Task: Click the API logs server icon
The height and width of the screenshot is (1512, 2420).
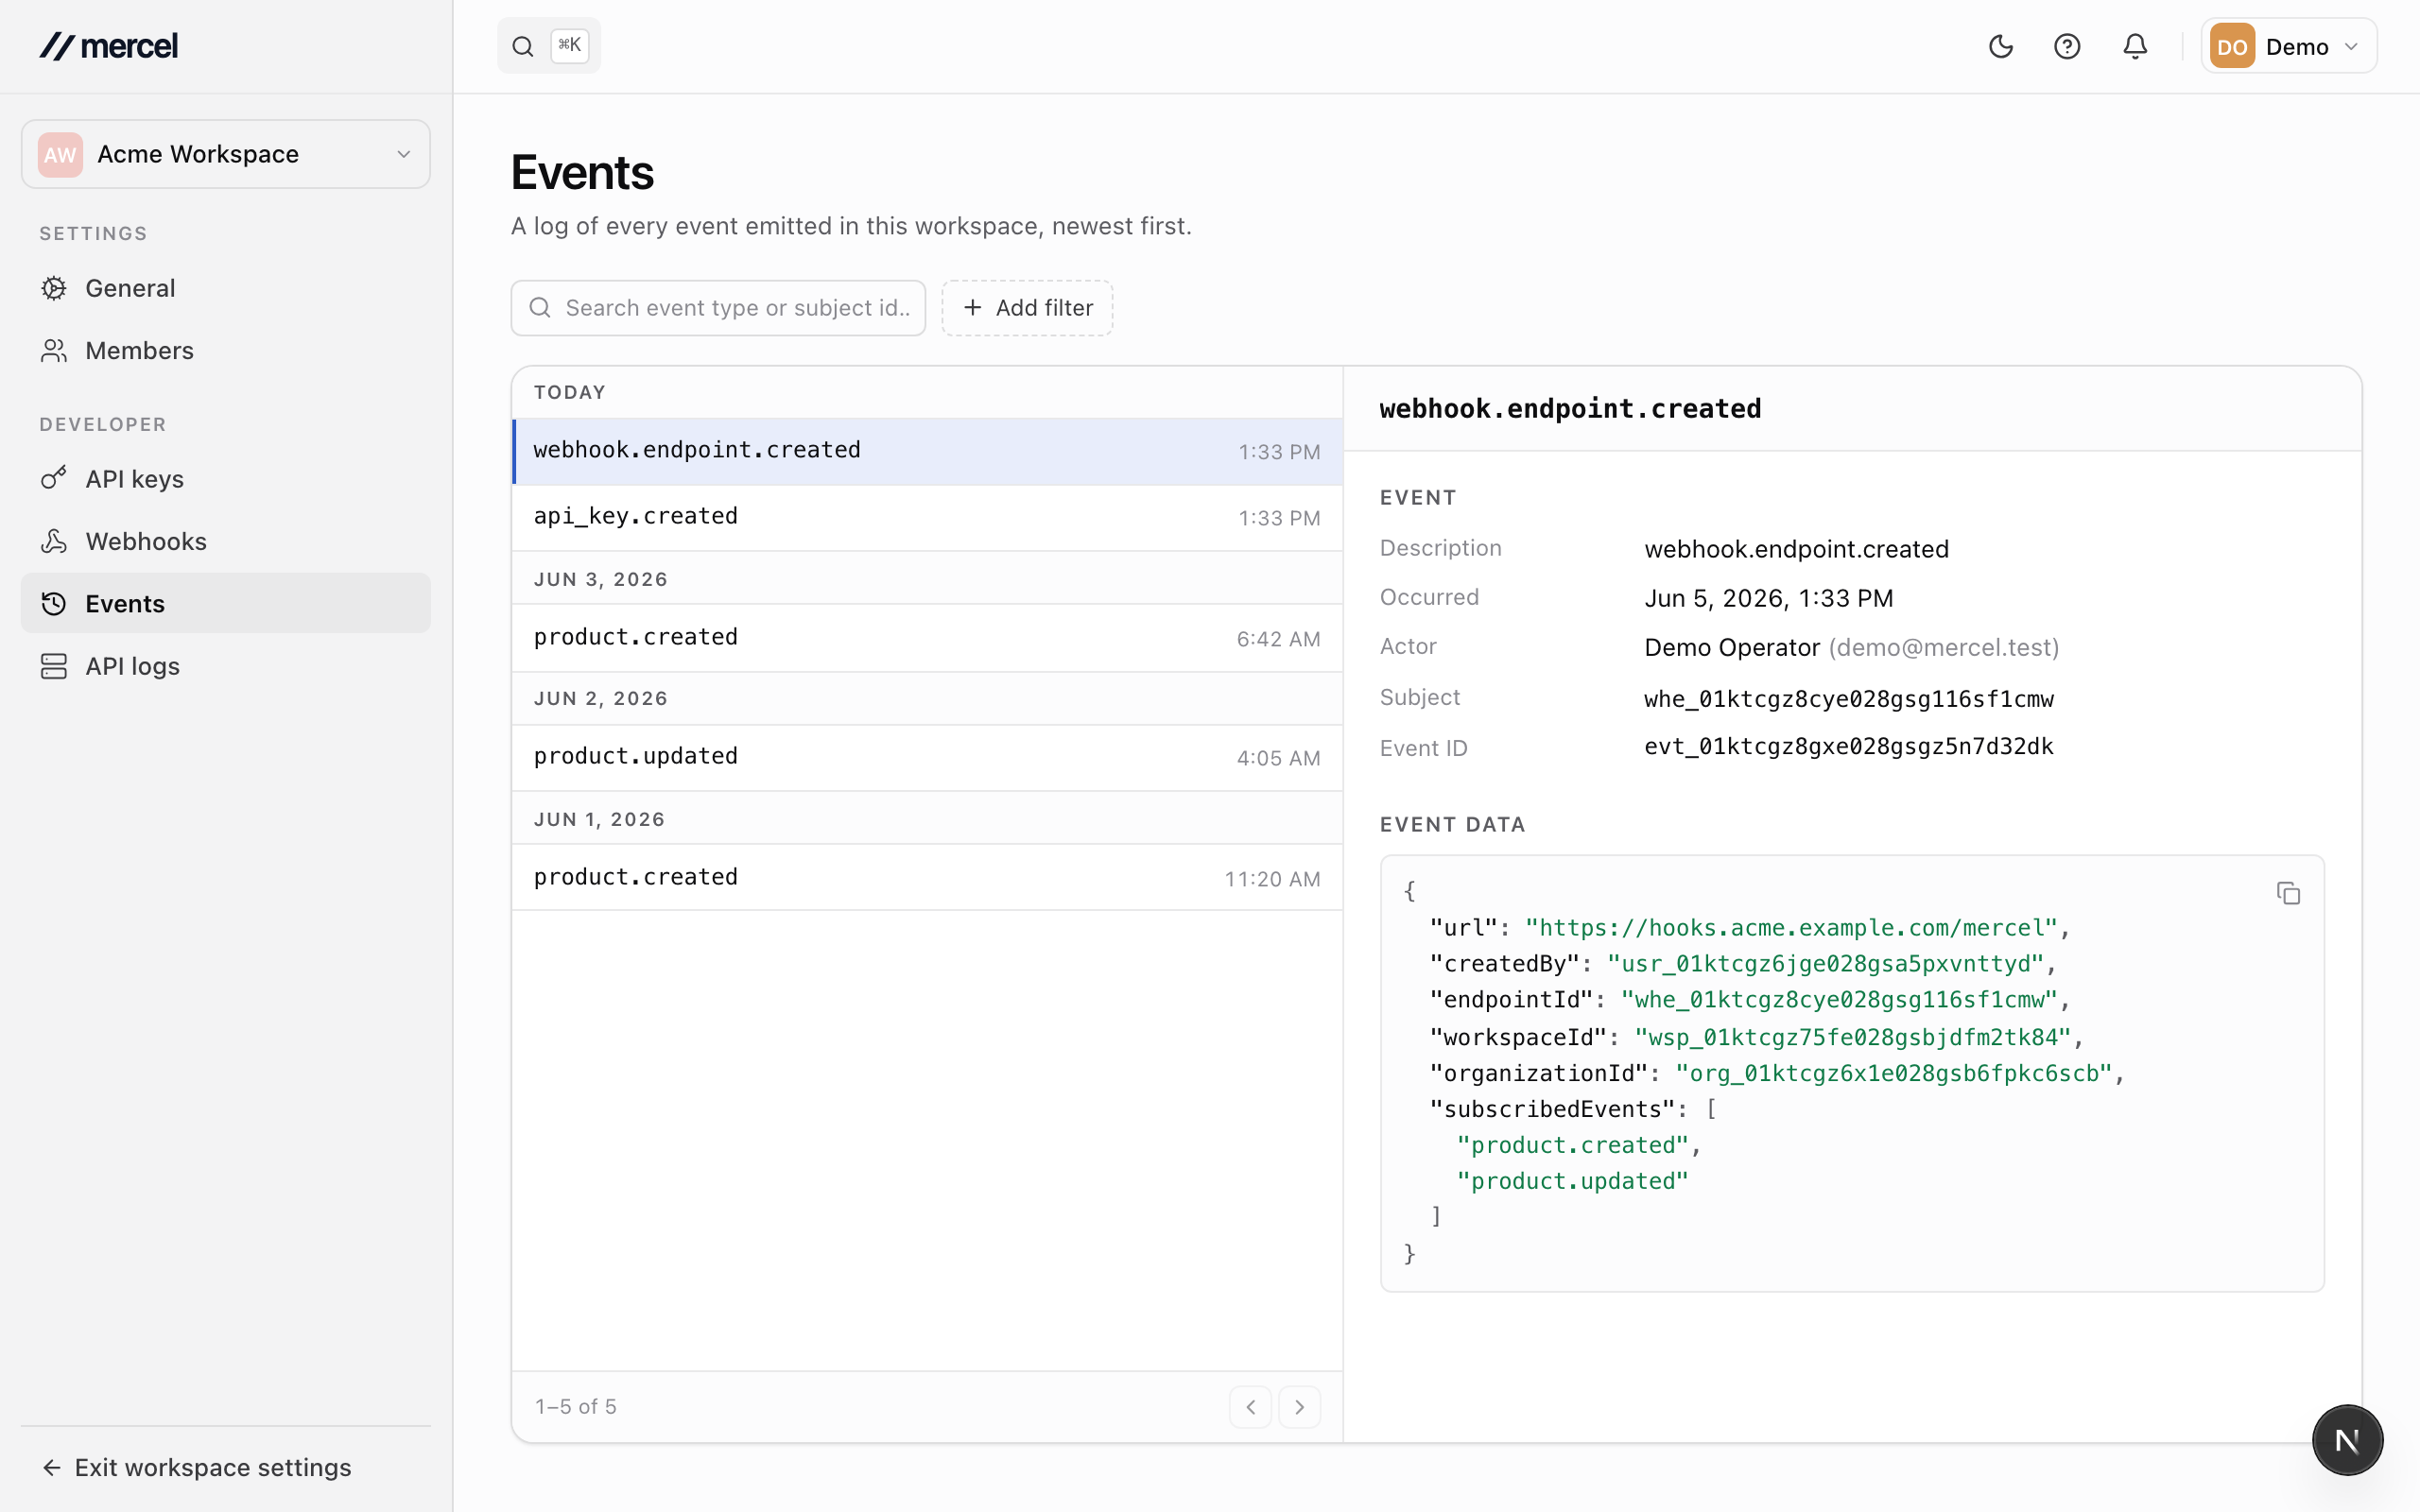Action: coord(54,666)
